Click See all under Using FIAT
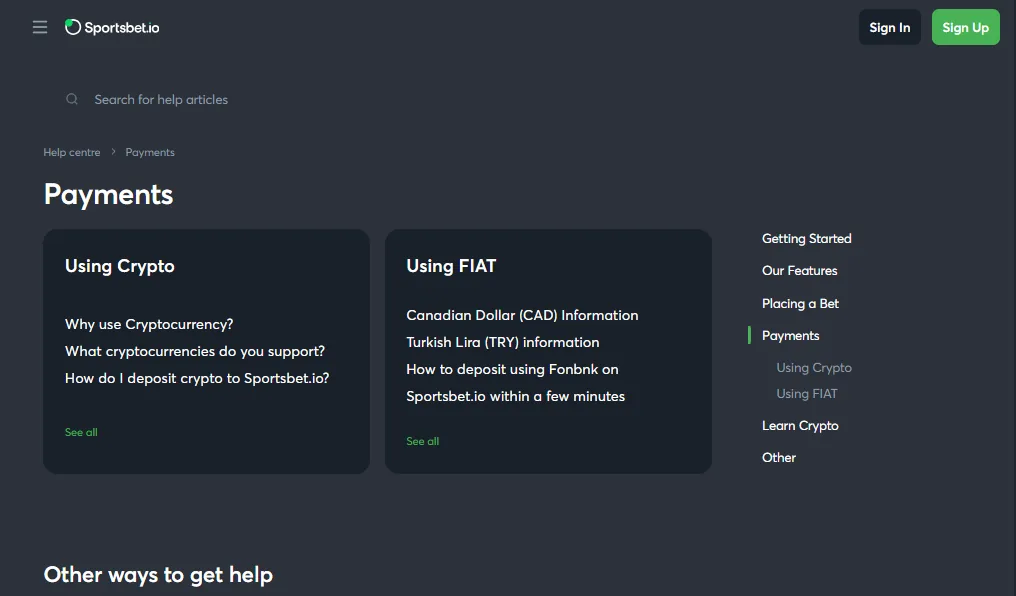Screen dimensions: 1016x596 click(x=422, y=441)
